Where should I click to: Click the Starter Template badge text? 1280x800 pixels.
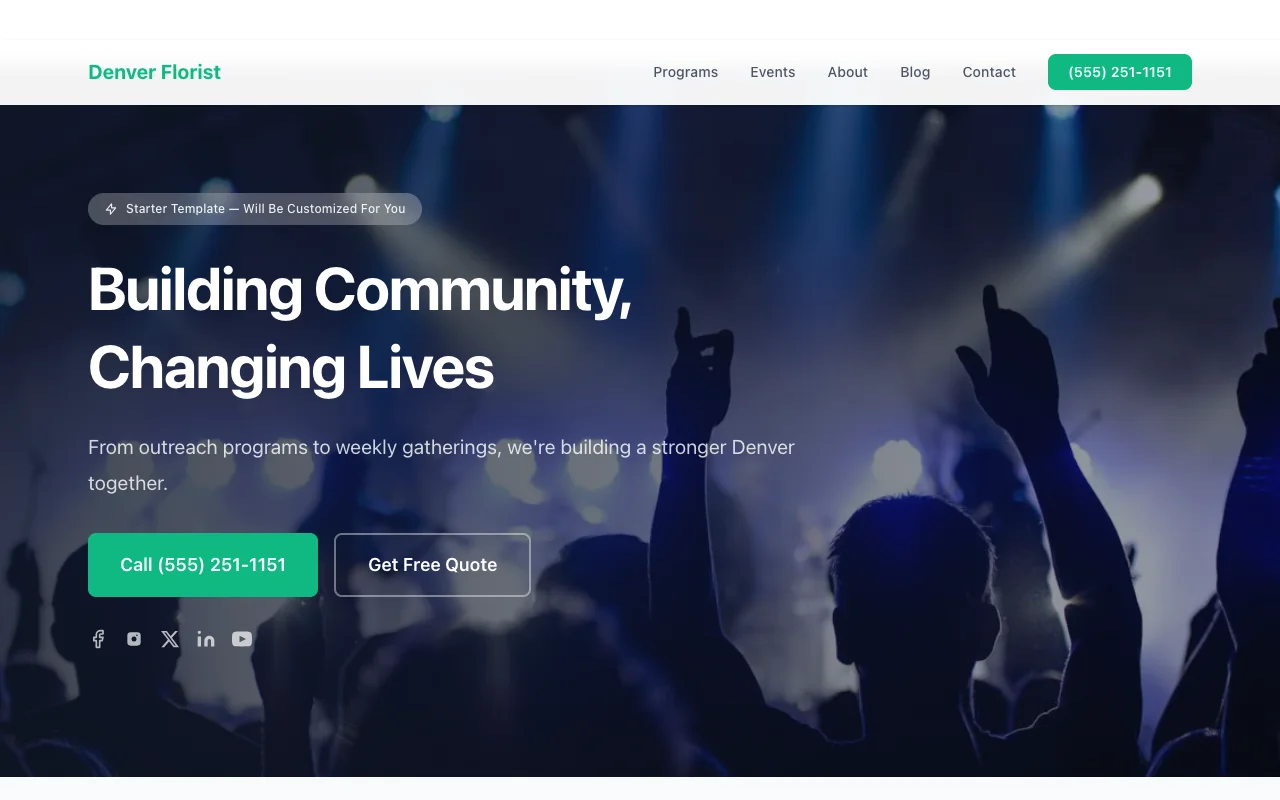265,209
